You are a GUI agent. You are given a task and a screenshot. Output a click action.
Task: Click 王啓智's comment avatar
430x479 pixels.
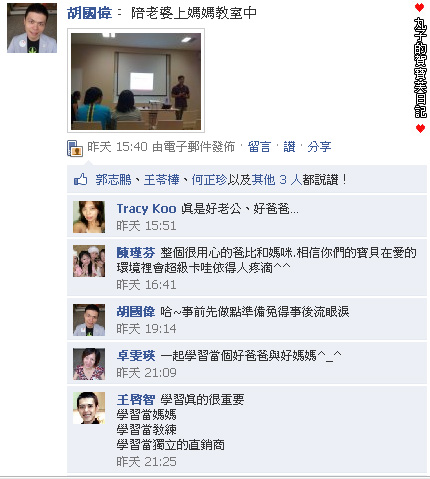tap(89, 408)
